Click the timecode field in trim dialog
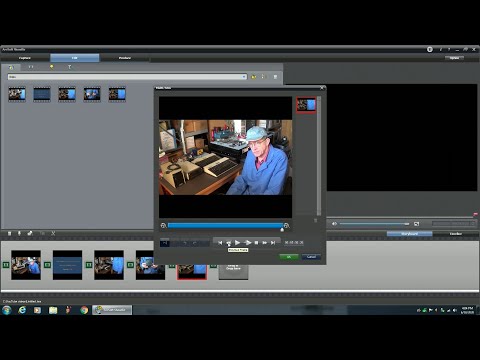This screenshot has height=360, width=480. pyautogui.click(x=294, y=243)
